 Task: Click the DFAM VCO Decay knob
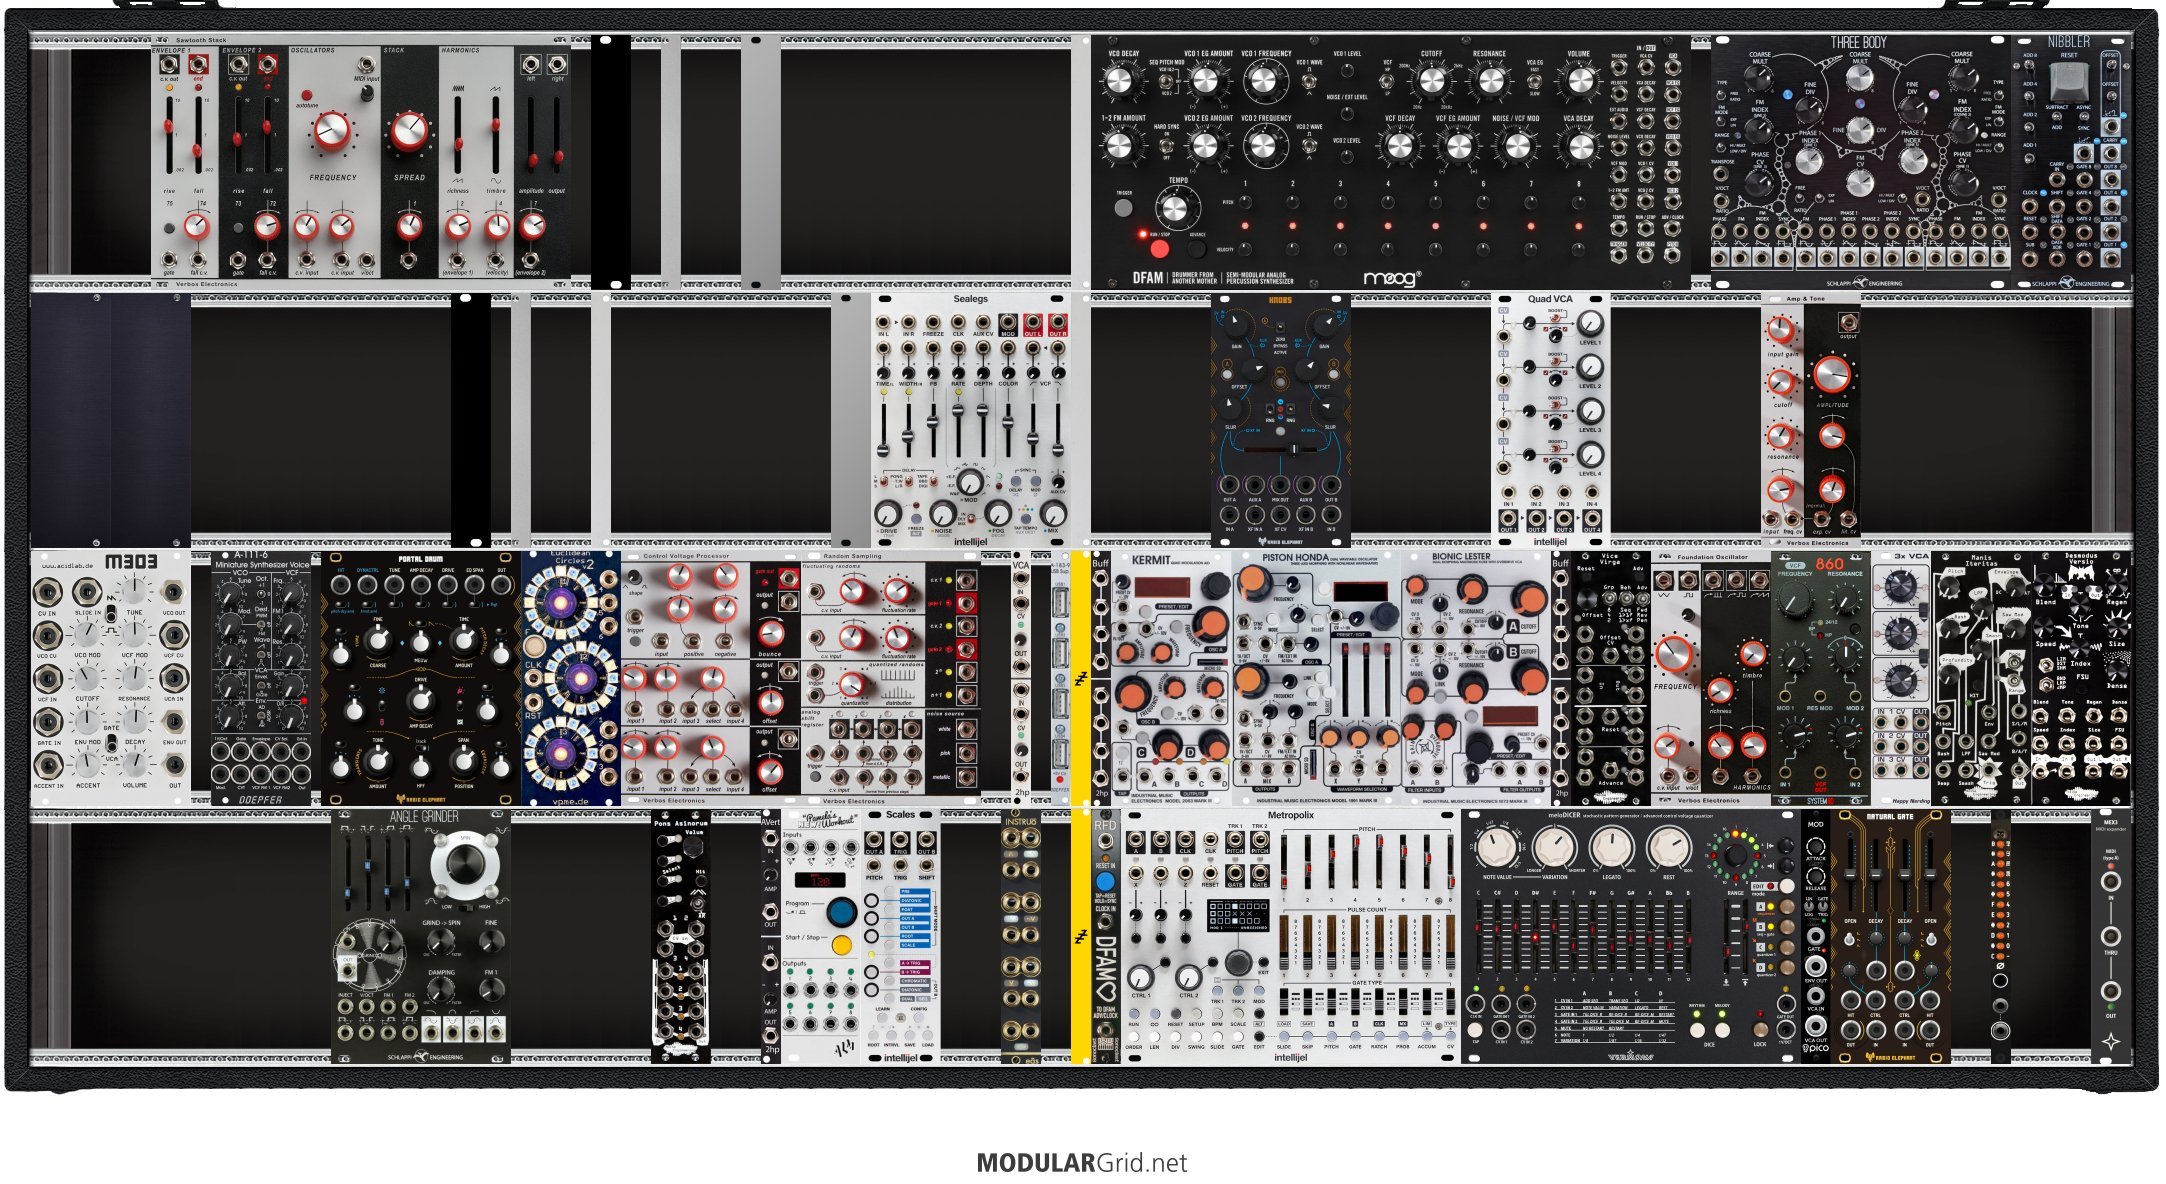tap(1121, 81)
